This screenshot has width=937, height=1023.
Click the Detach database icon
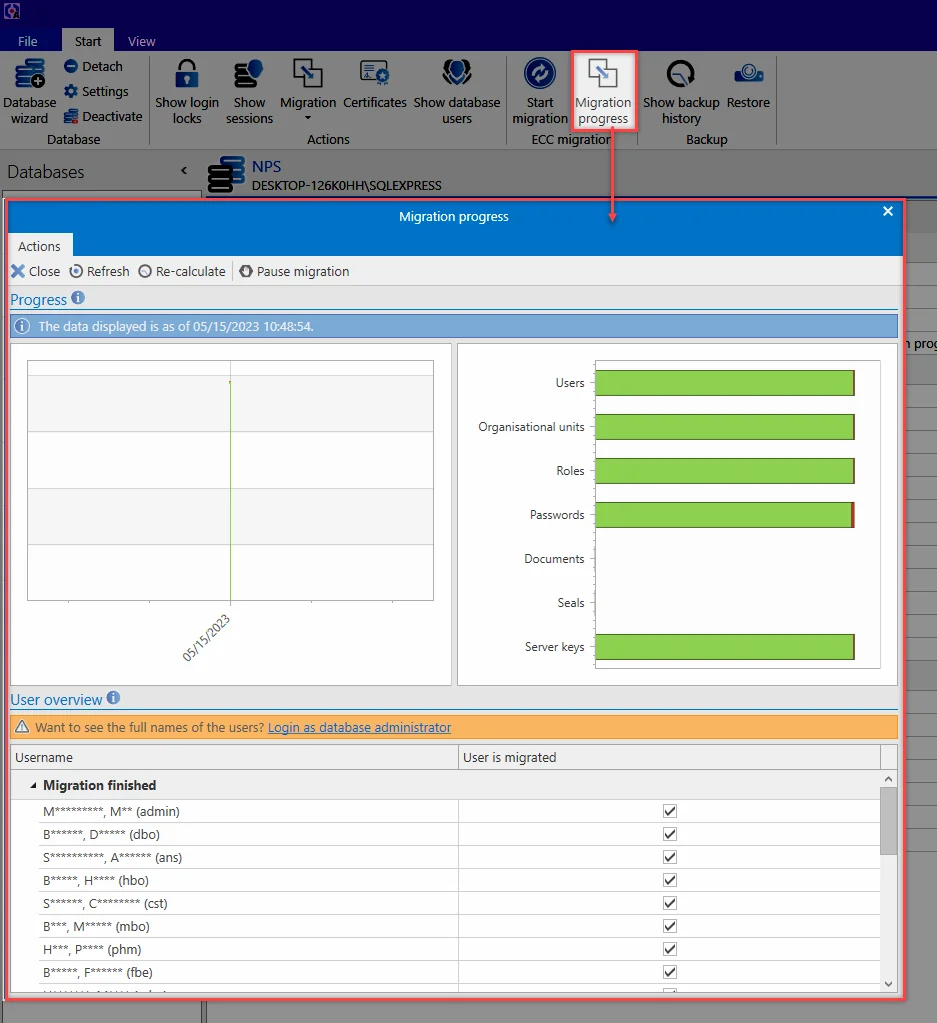(x=70, y=67)
